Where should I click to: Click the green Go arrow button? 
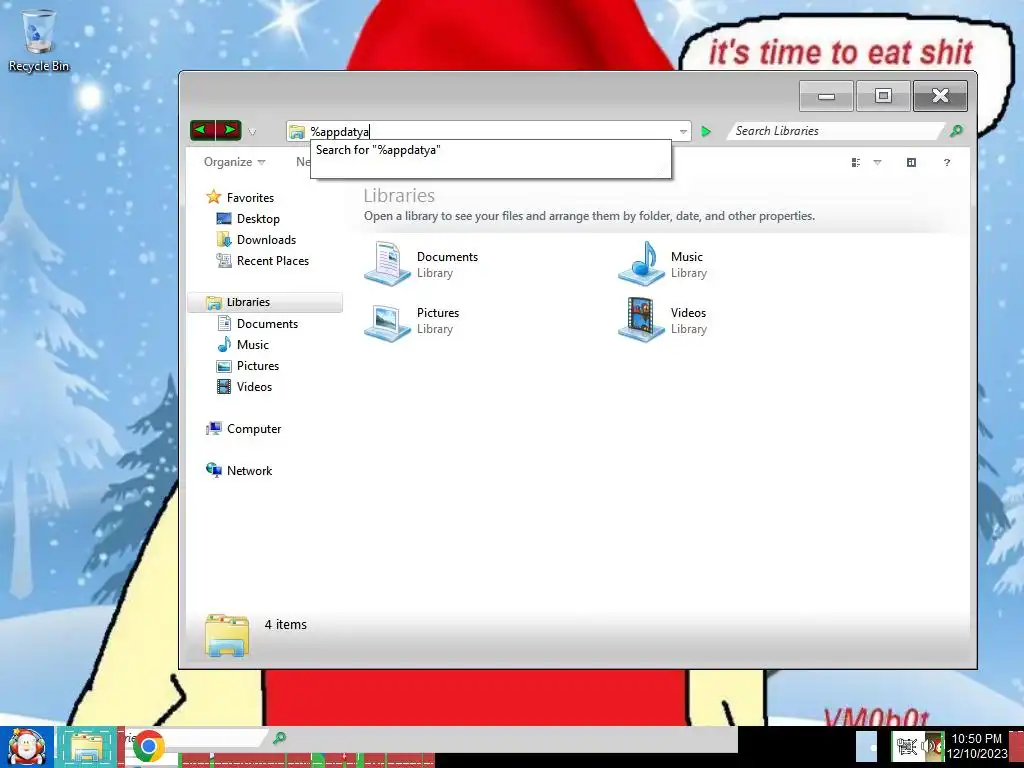pyautogui.click(x=706, y=131)
